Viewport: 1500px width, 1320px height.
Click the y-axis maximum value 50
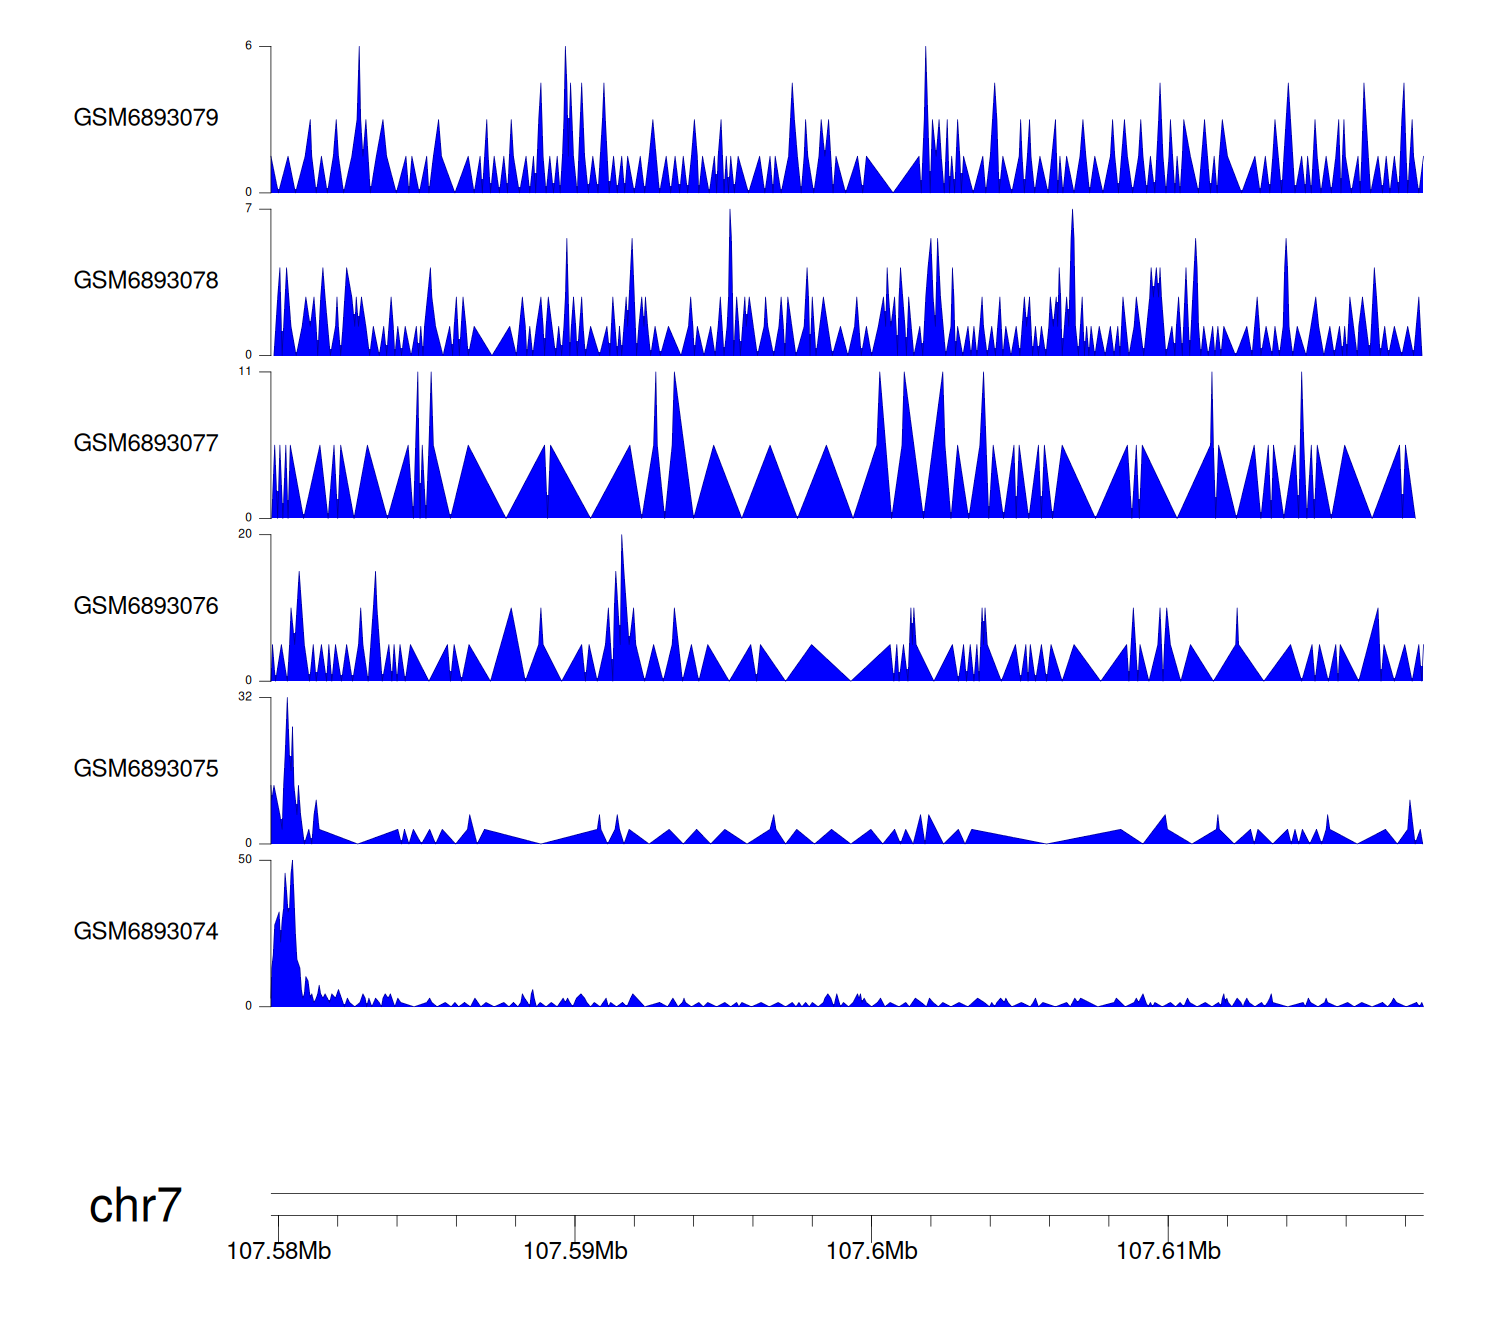[245, 860]
